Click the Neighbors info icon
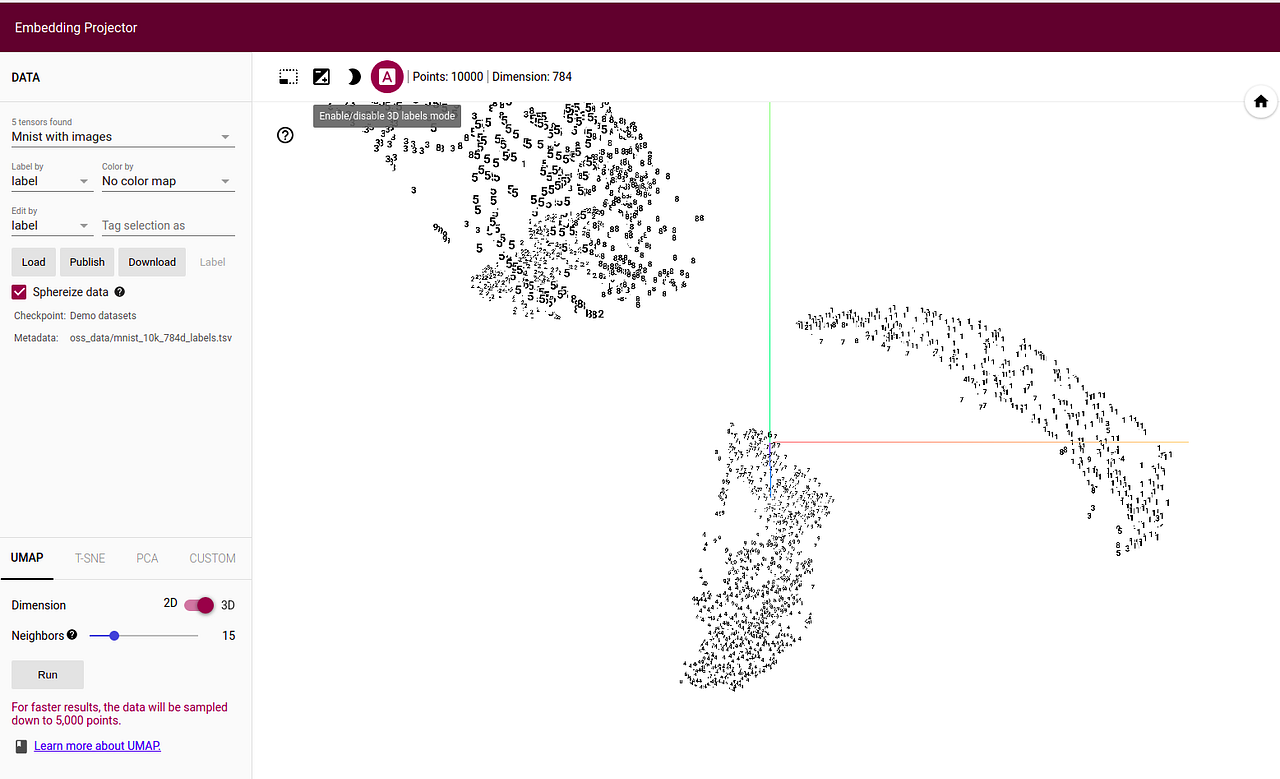 (72, 635)
